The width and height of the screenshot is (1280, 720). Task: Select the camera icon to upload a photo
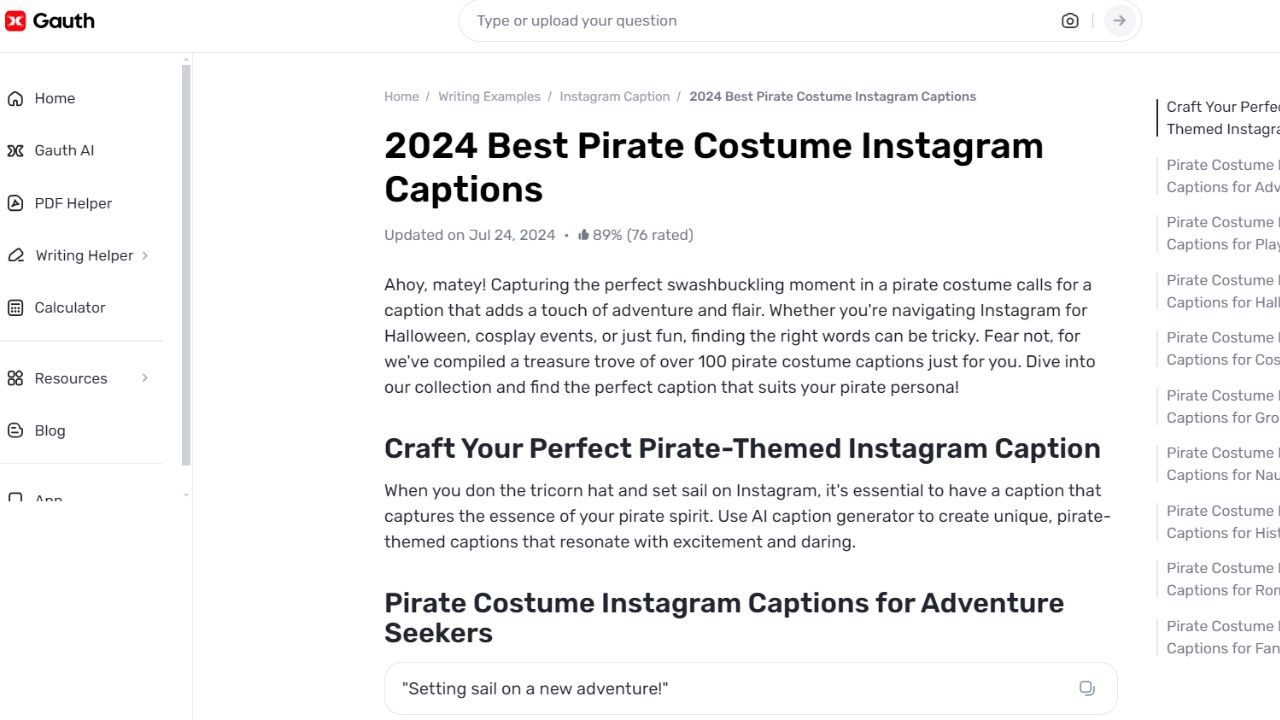pyautogui.click(x=1069, y=20)
